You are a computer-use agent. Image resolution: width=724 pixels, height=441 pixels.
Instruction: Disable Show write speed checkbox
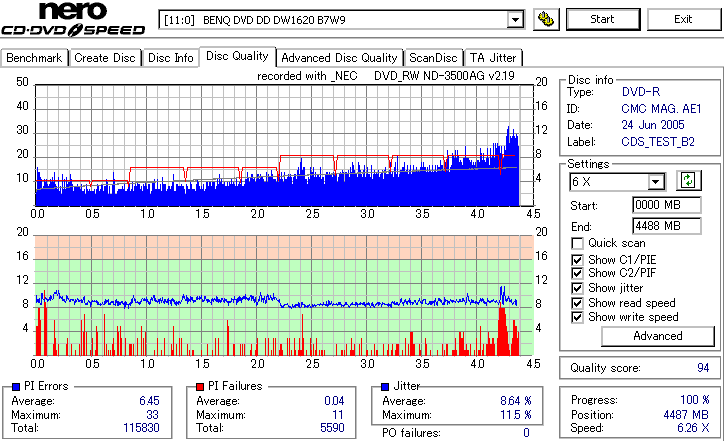point(577,317)
